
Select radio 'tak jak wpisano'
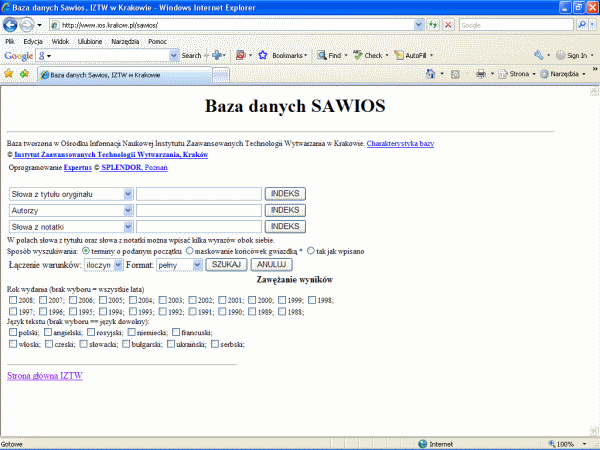[311, 251]
